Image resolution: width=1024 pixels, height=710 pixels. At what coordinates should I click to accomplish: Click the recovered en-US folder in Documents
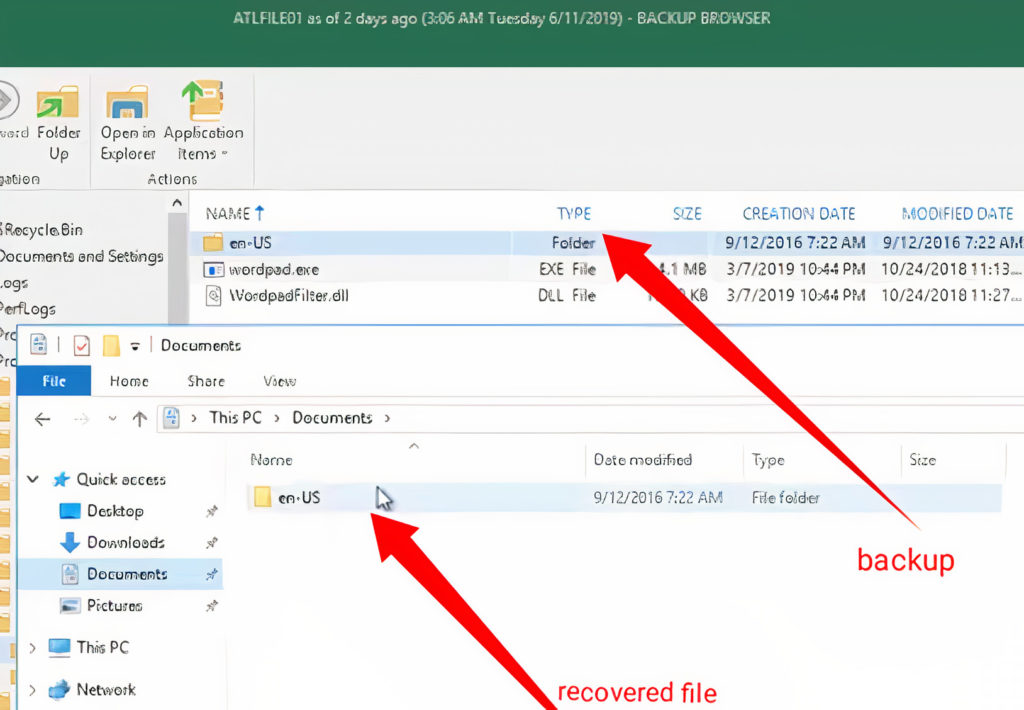click(289, 497)
